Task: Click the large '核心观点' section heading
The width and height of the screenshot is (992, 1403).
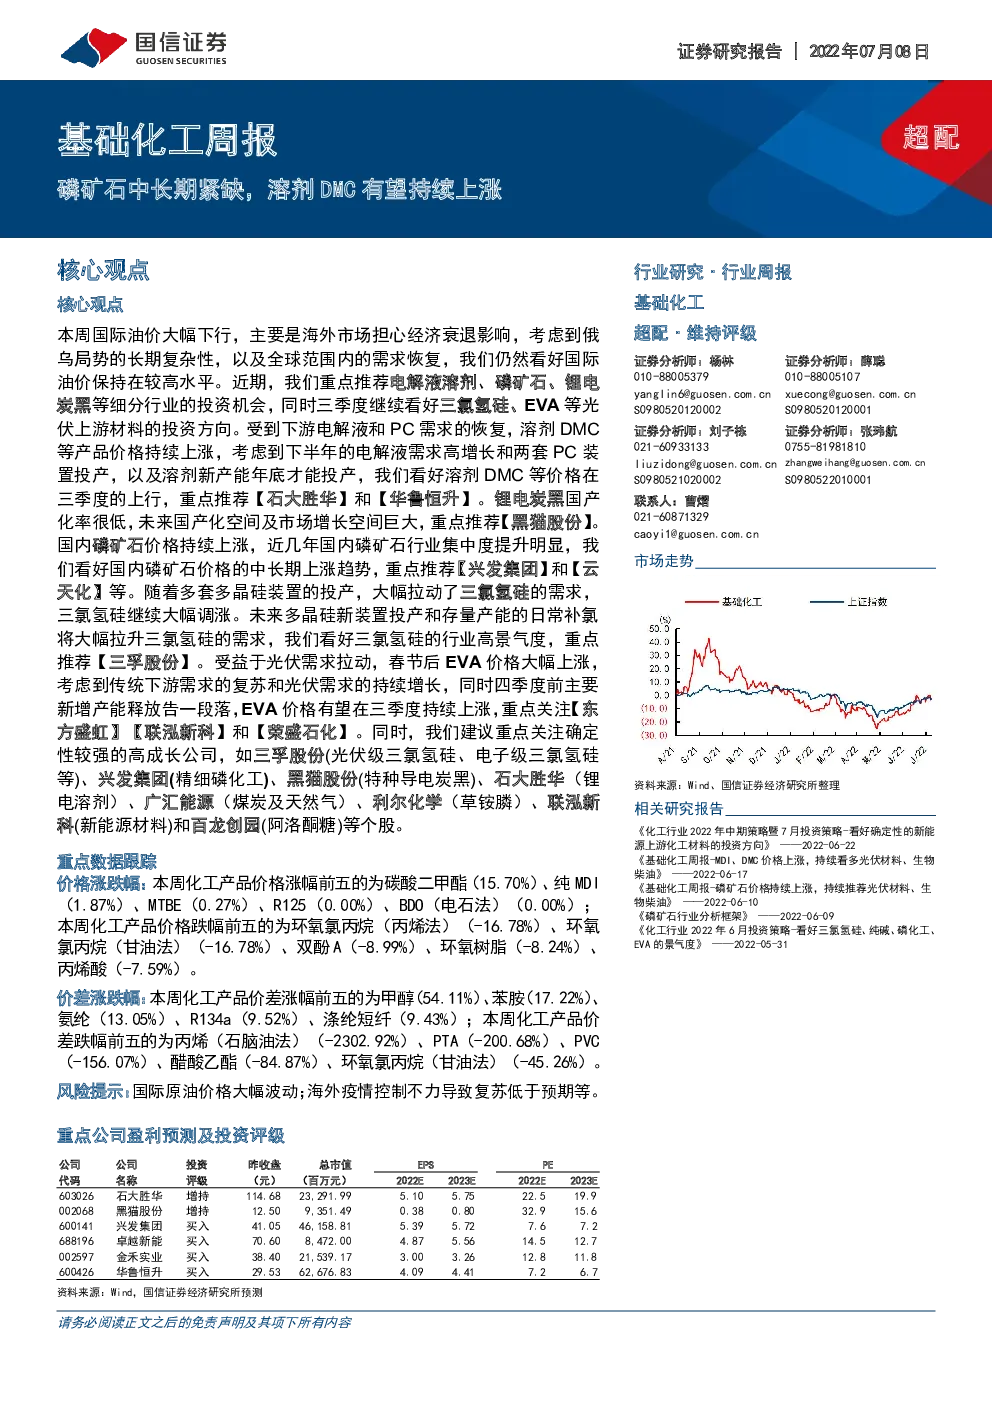Action: click(103, 270)
